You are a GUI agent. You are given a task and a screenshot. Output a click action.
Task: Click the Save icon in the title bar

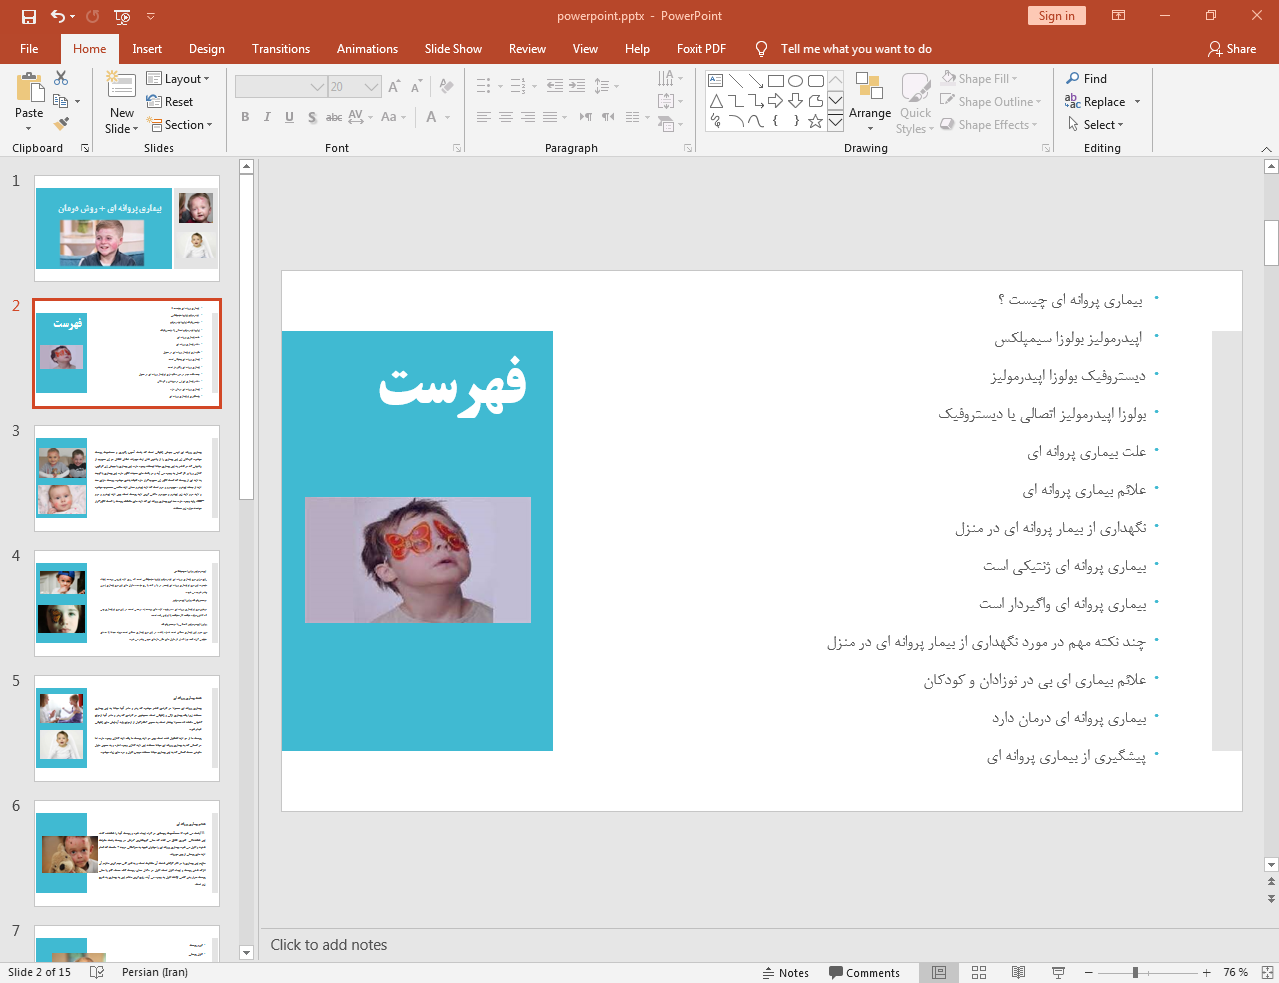(29, 16)
